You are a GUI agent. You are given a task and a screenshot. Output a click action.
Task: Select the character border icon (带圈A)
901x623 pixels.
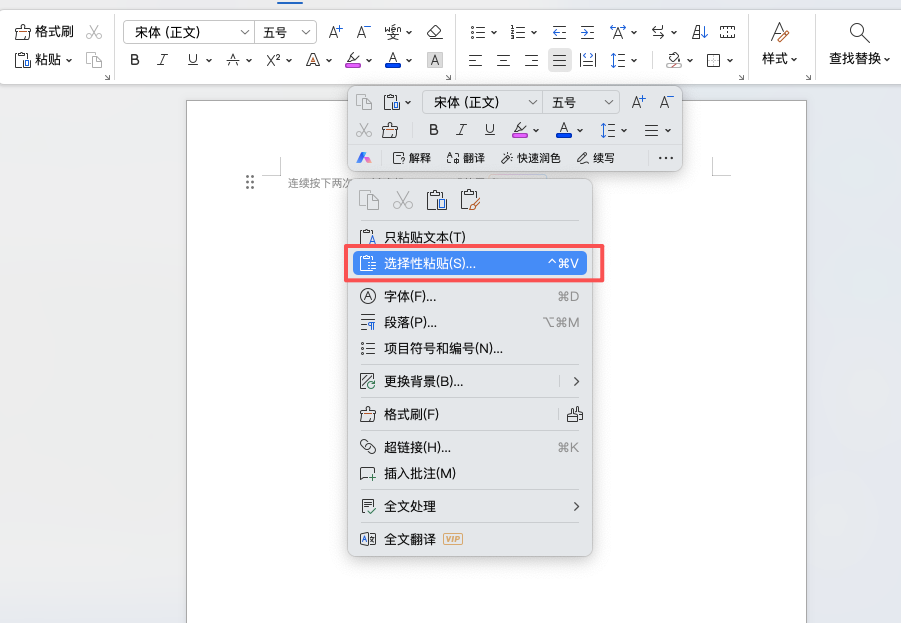pos(434,60)
